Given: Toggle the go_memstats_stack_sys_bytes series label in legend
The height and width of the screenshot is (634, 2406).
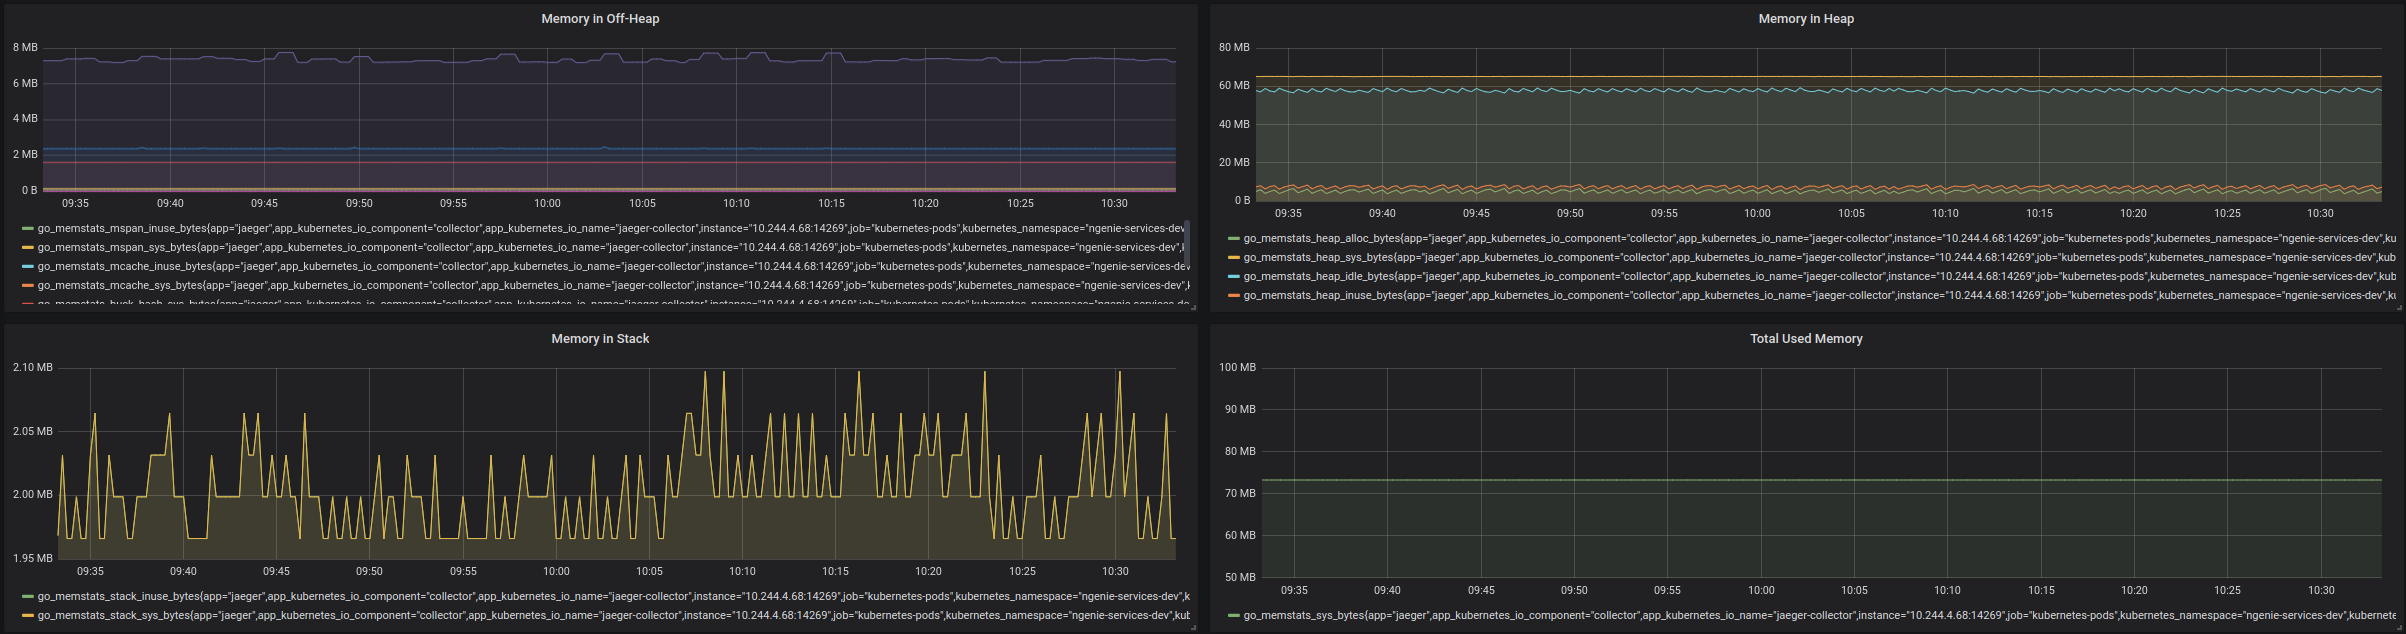Looking at the screenshot, I should coord(613,616).
